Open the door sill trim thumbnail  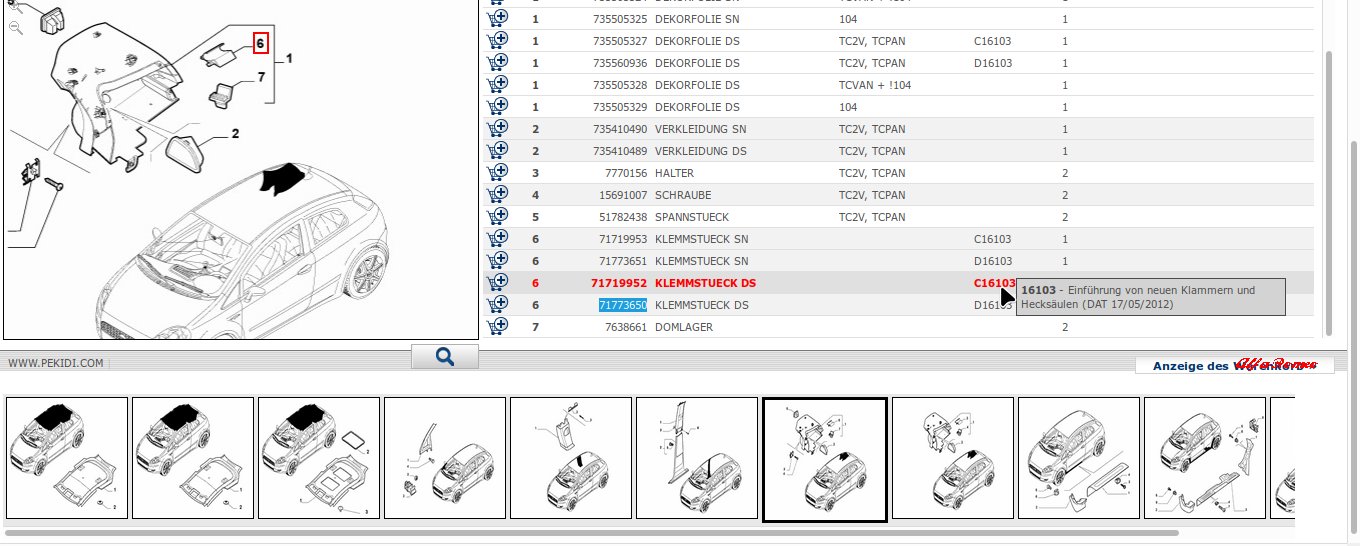[x=1078, y=458]
